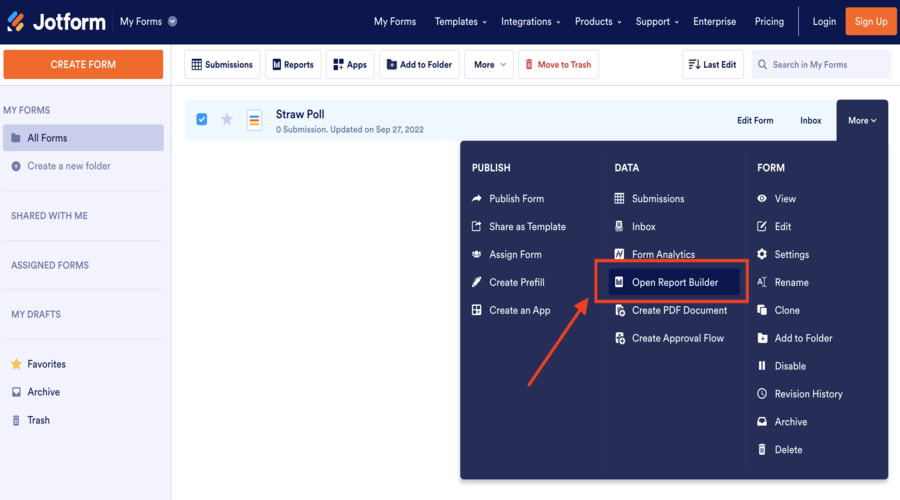
Task: Uncheck the Straw Poll form checkbox
Action: point(202,120)
